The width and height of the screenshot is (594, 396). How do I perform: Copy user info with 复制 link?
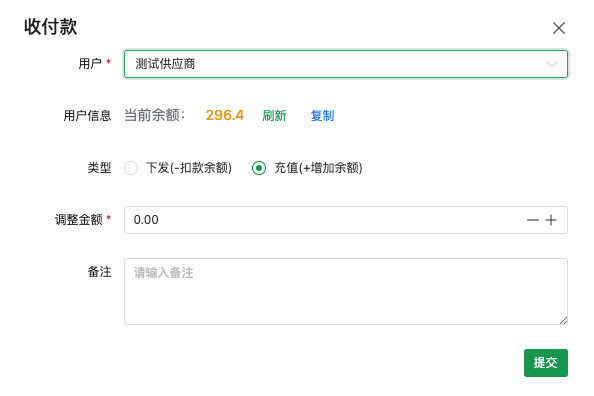pyautogui.click(x=322, y=116)
